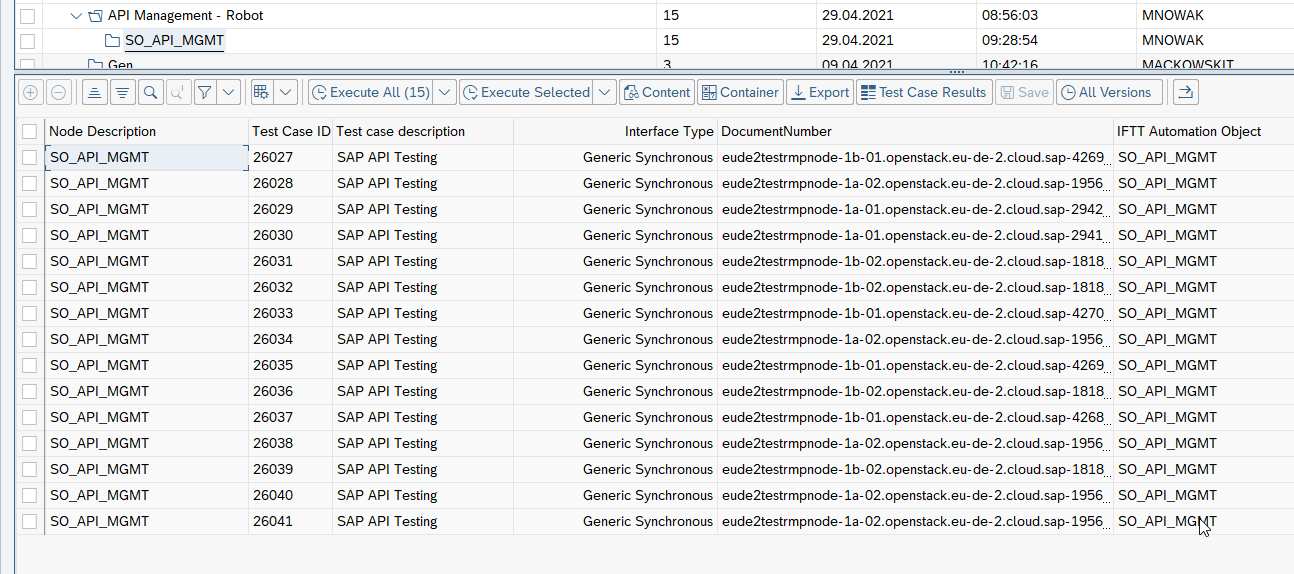Click the grid layout settings icon
This screenshot has height=574, width=1294.
tap(261, 92)
